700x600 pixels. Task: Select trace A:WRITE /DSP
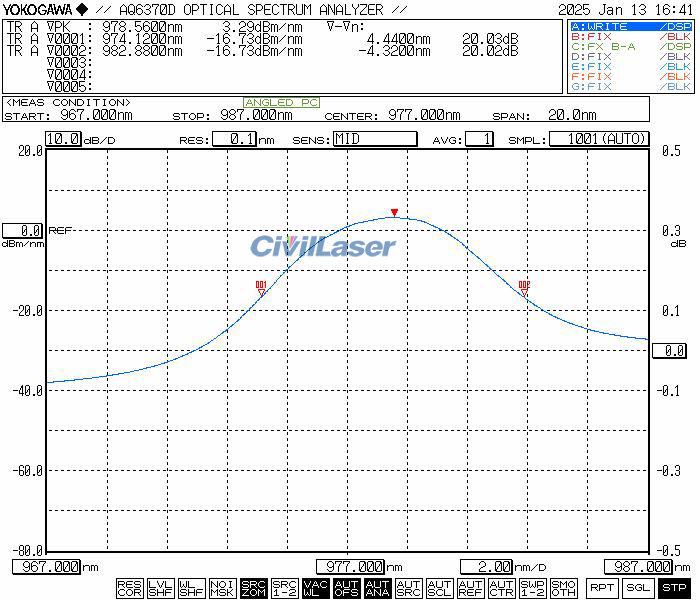631,27
